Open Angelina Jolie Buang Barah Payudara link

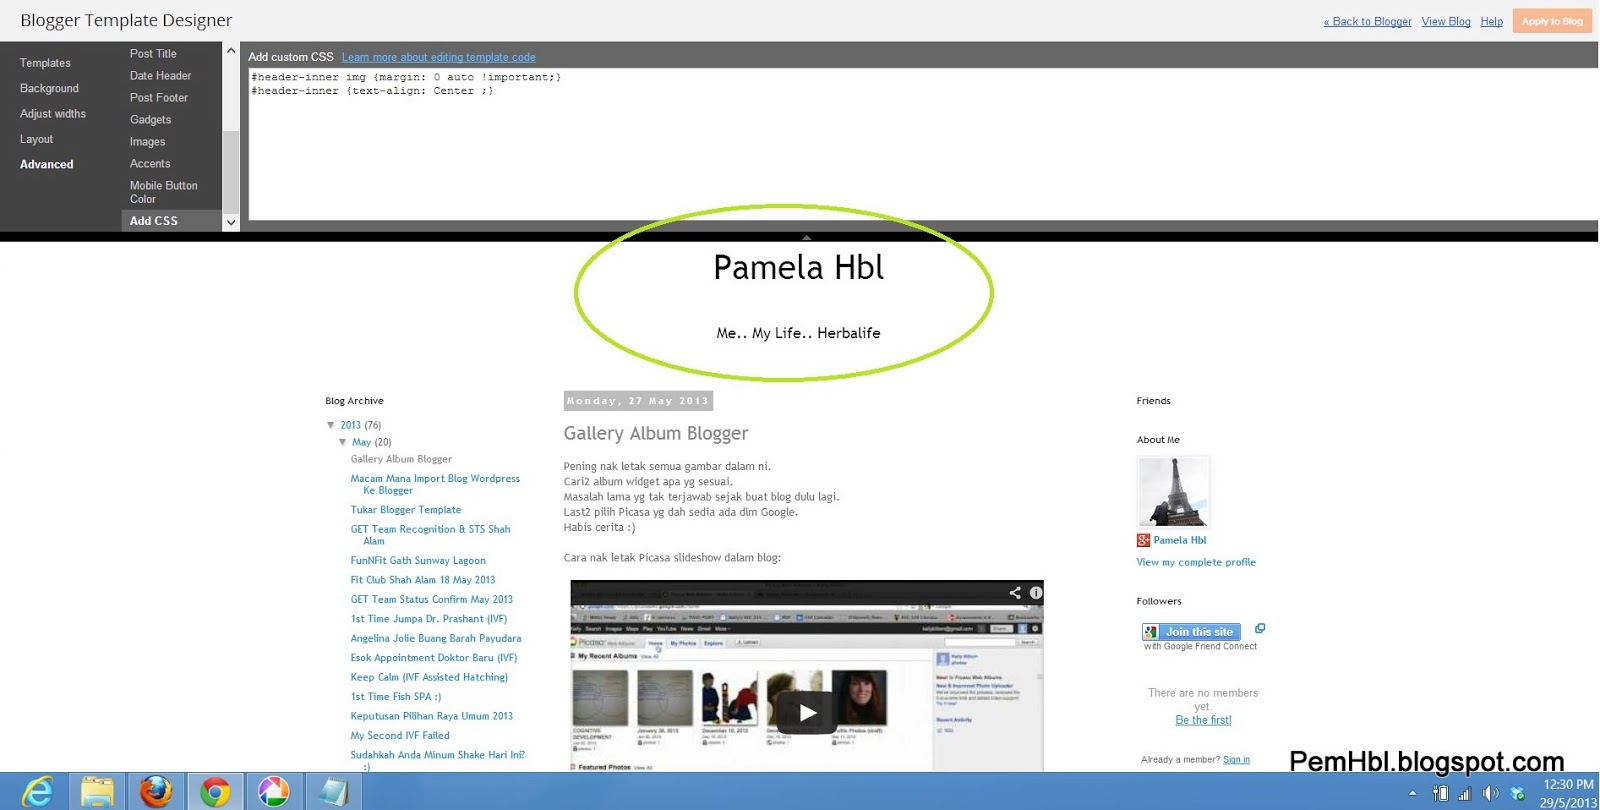click(435, 638)
